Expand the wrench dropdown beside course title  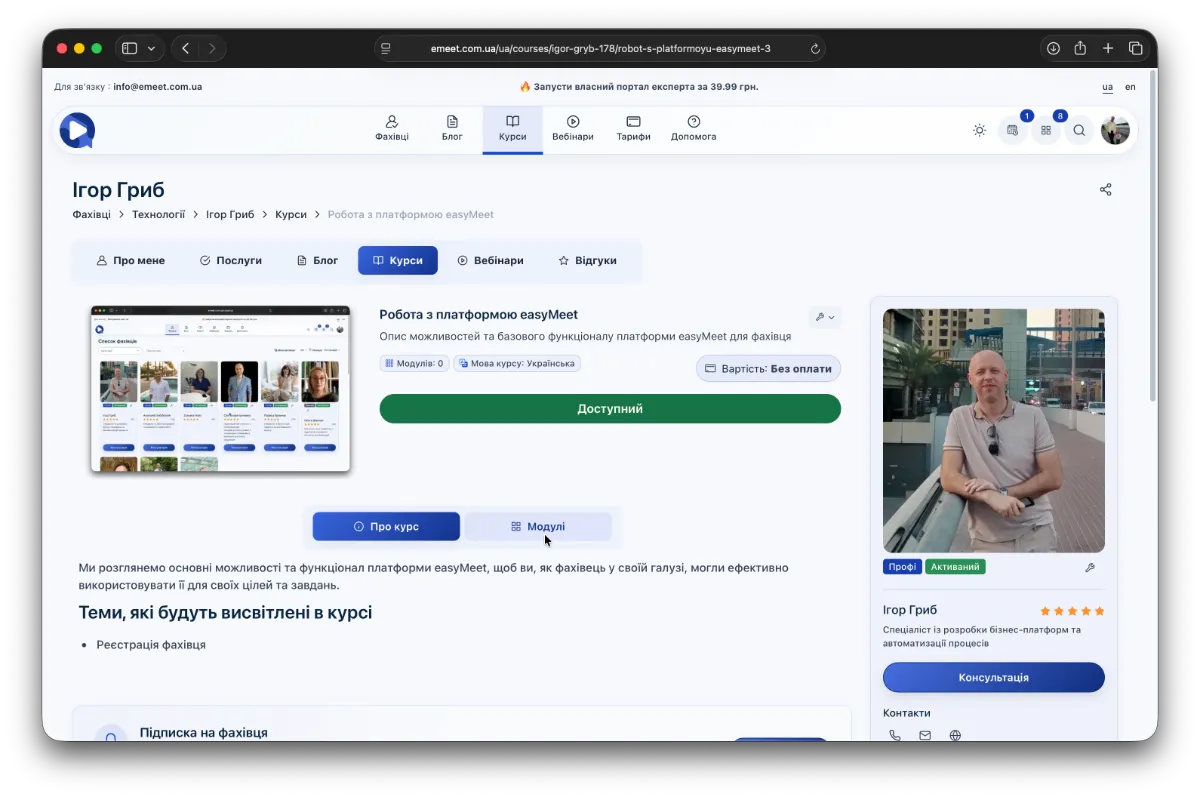(825, 317)
